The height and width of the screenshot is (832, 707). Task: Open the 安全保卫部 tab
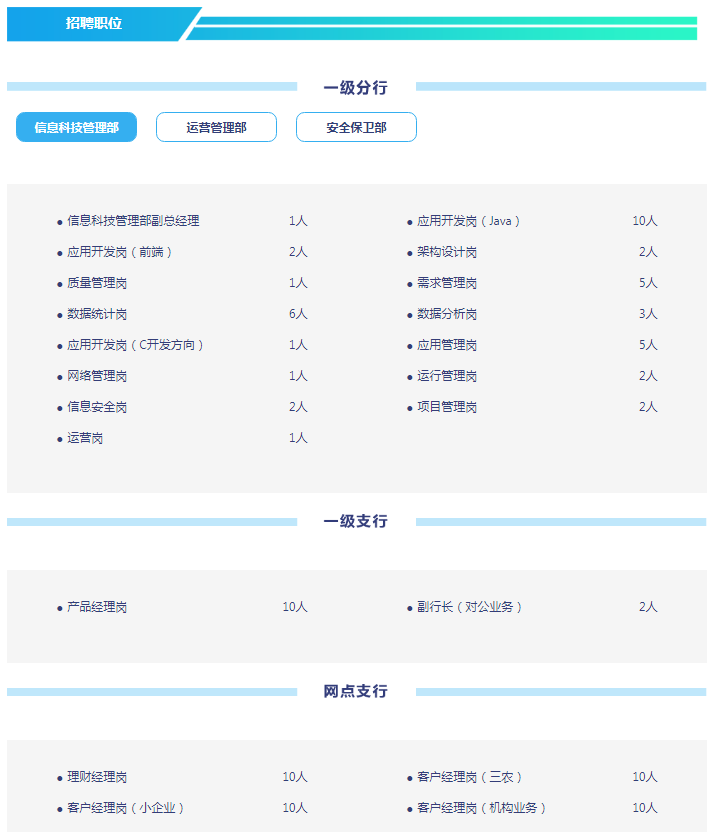coord(356,127)
